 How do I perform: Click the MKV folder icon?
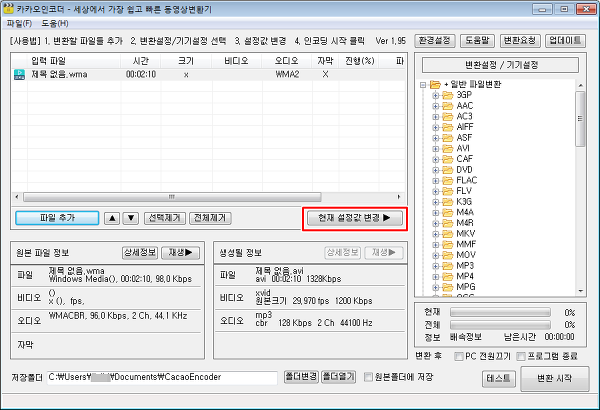[448, 234]
